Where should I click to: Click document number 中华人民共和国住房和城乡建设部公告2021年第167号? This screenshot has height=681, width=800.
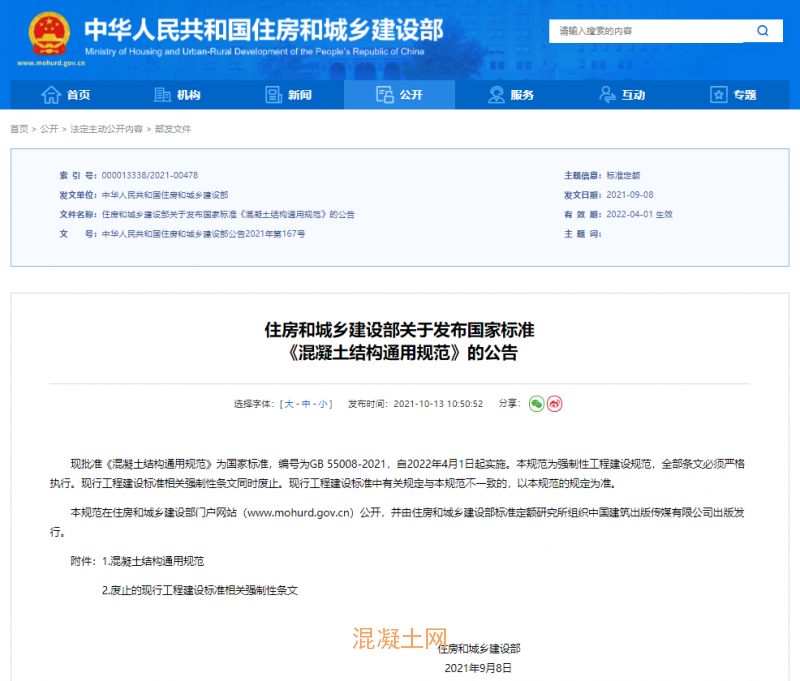click(204, 234)
